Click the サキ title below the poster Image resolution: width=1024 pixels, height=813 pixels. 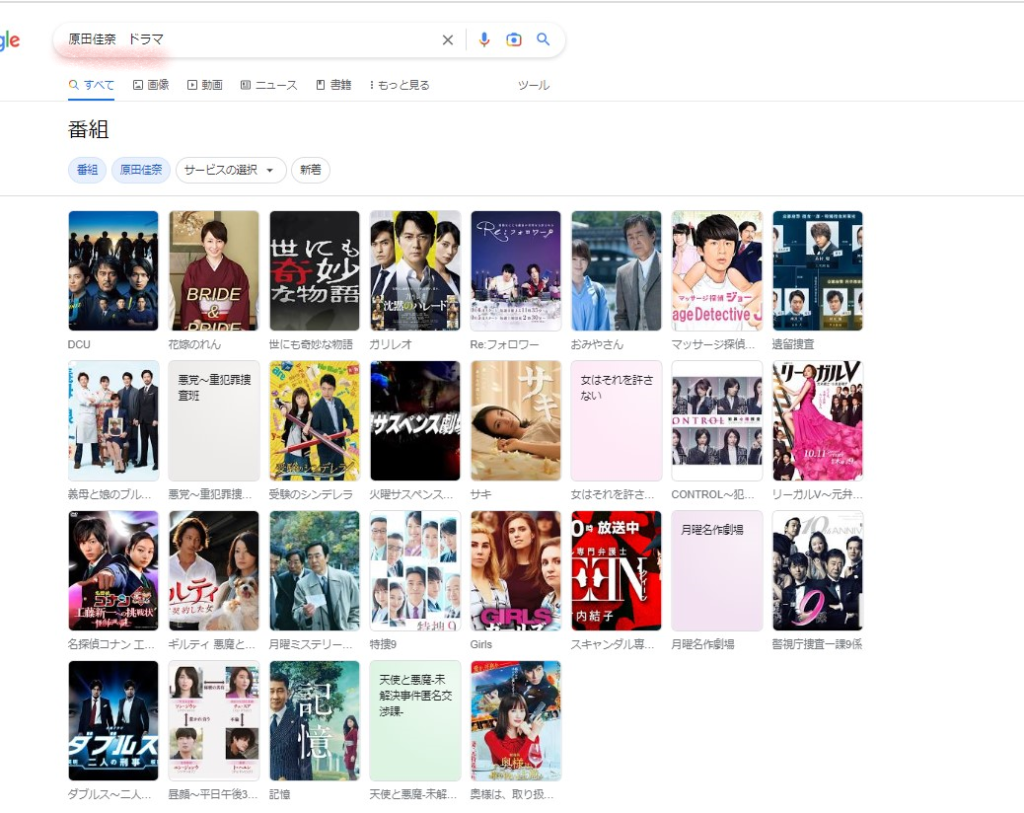point(481,494)
